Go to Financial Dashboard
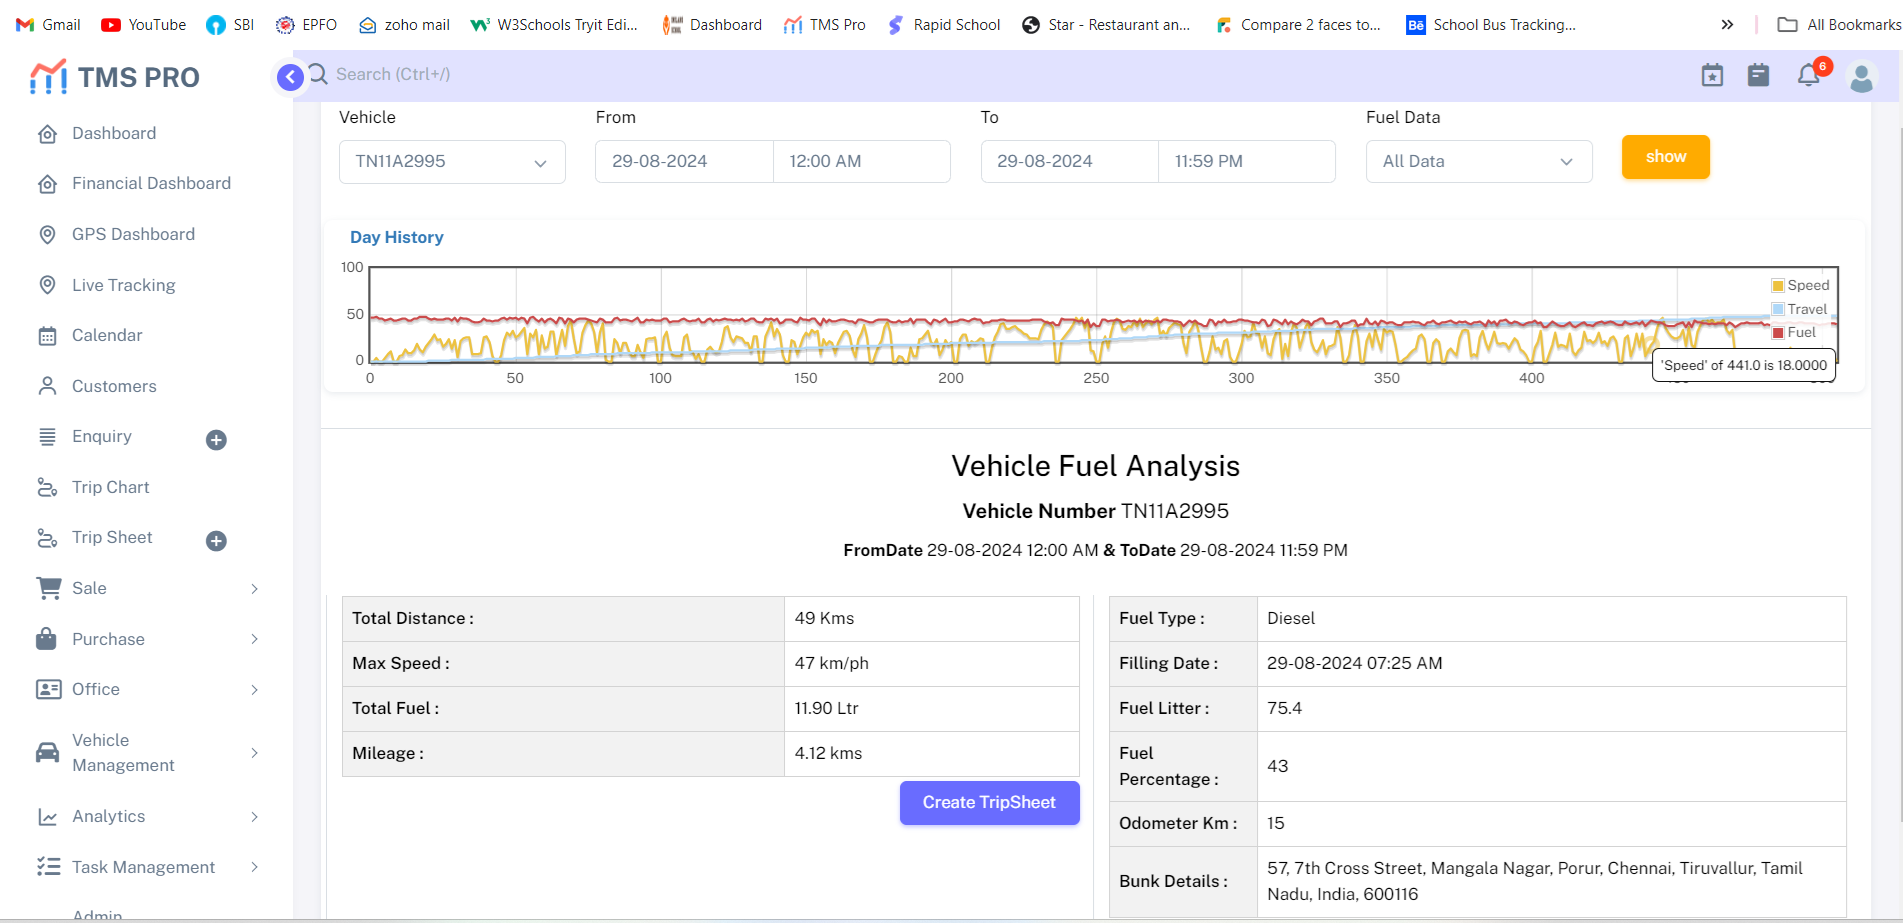 pyautogui.click(x=151, y=183)
